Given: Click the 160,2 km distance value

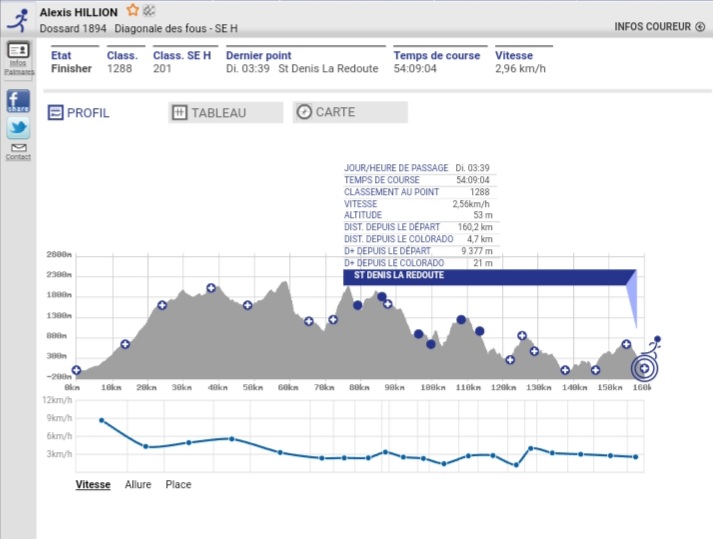Looking at the screenshot, I should 475,227.
